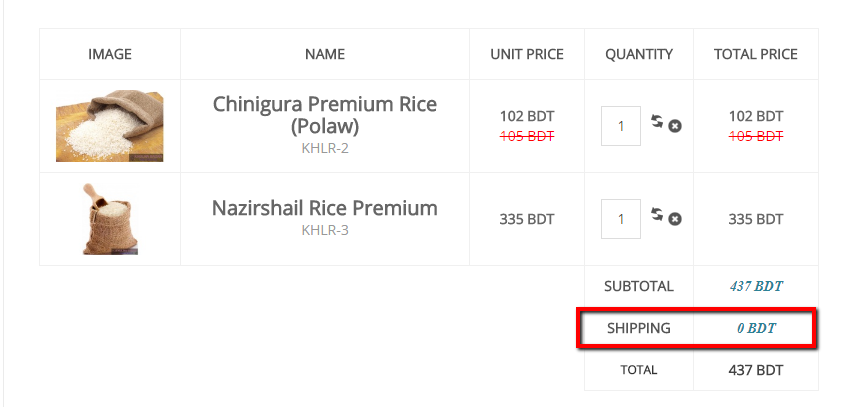Click the 437 BDT total amount

click(x=756, y=370)
